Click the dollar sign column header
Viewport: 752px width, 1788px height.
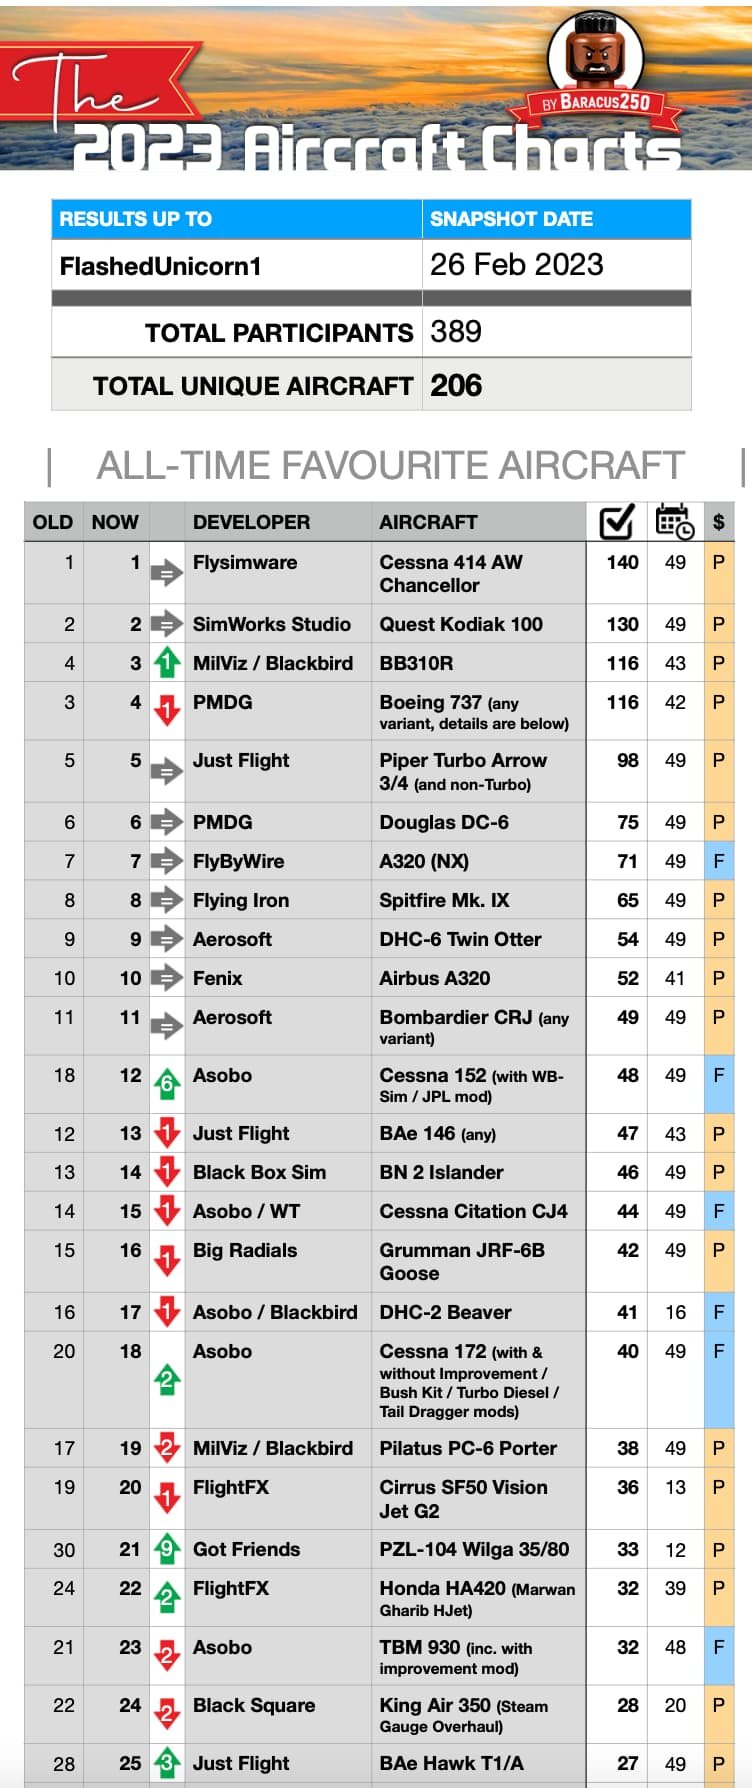(x=718, y=522)
